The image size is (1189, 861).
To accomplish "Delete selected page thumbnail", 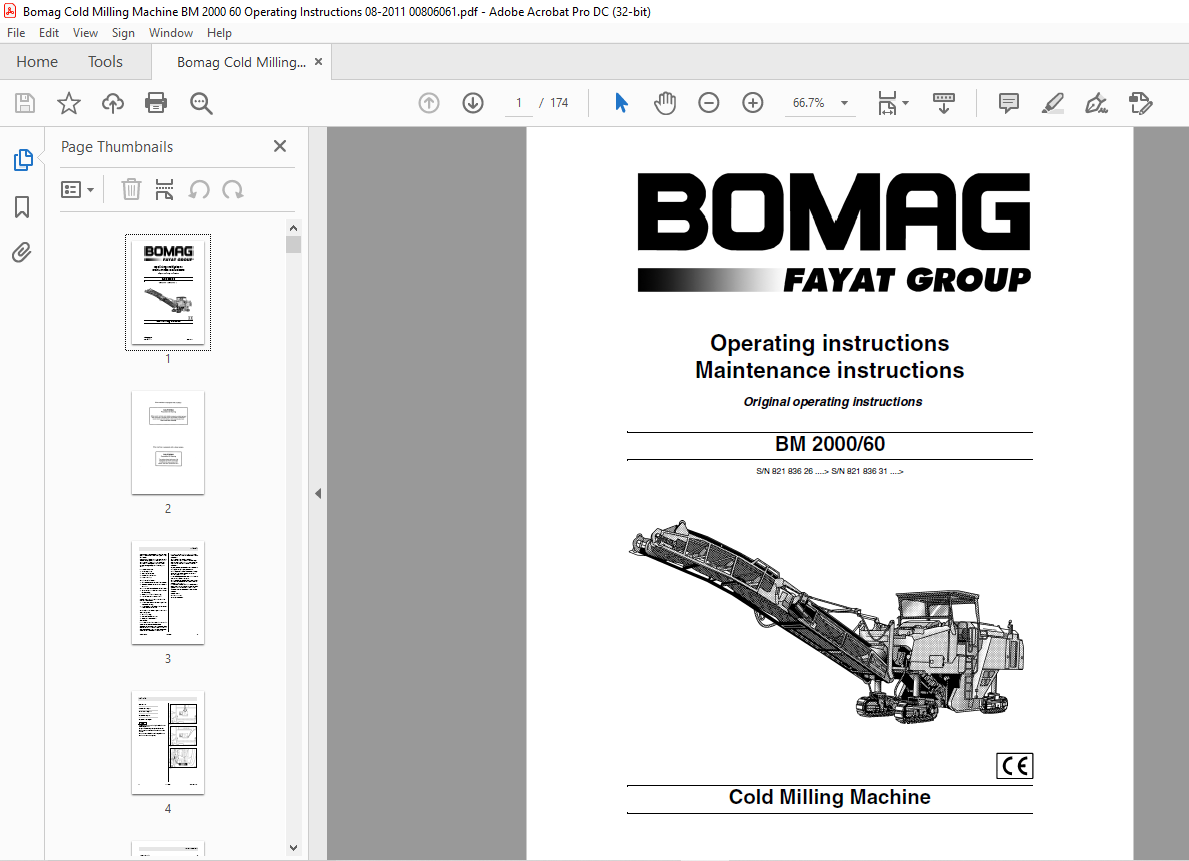I will coord(131,190).
